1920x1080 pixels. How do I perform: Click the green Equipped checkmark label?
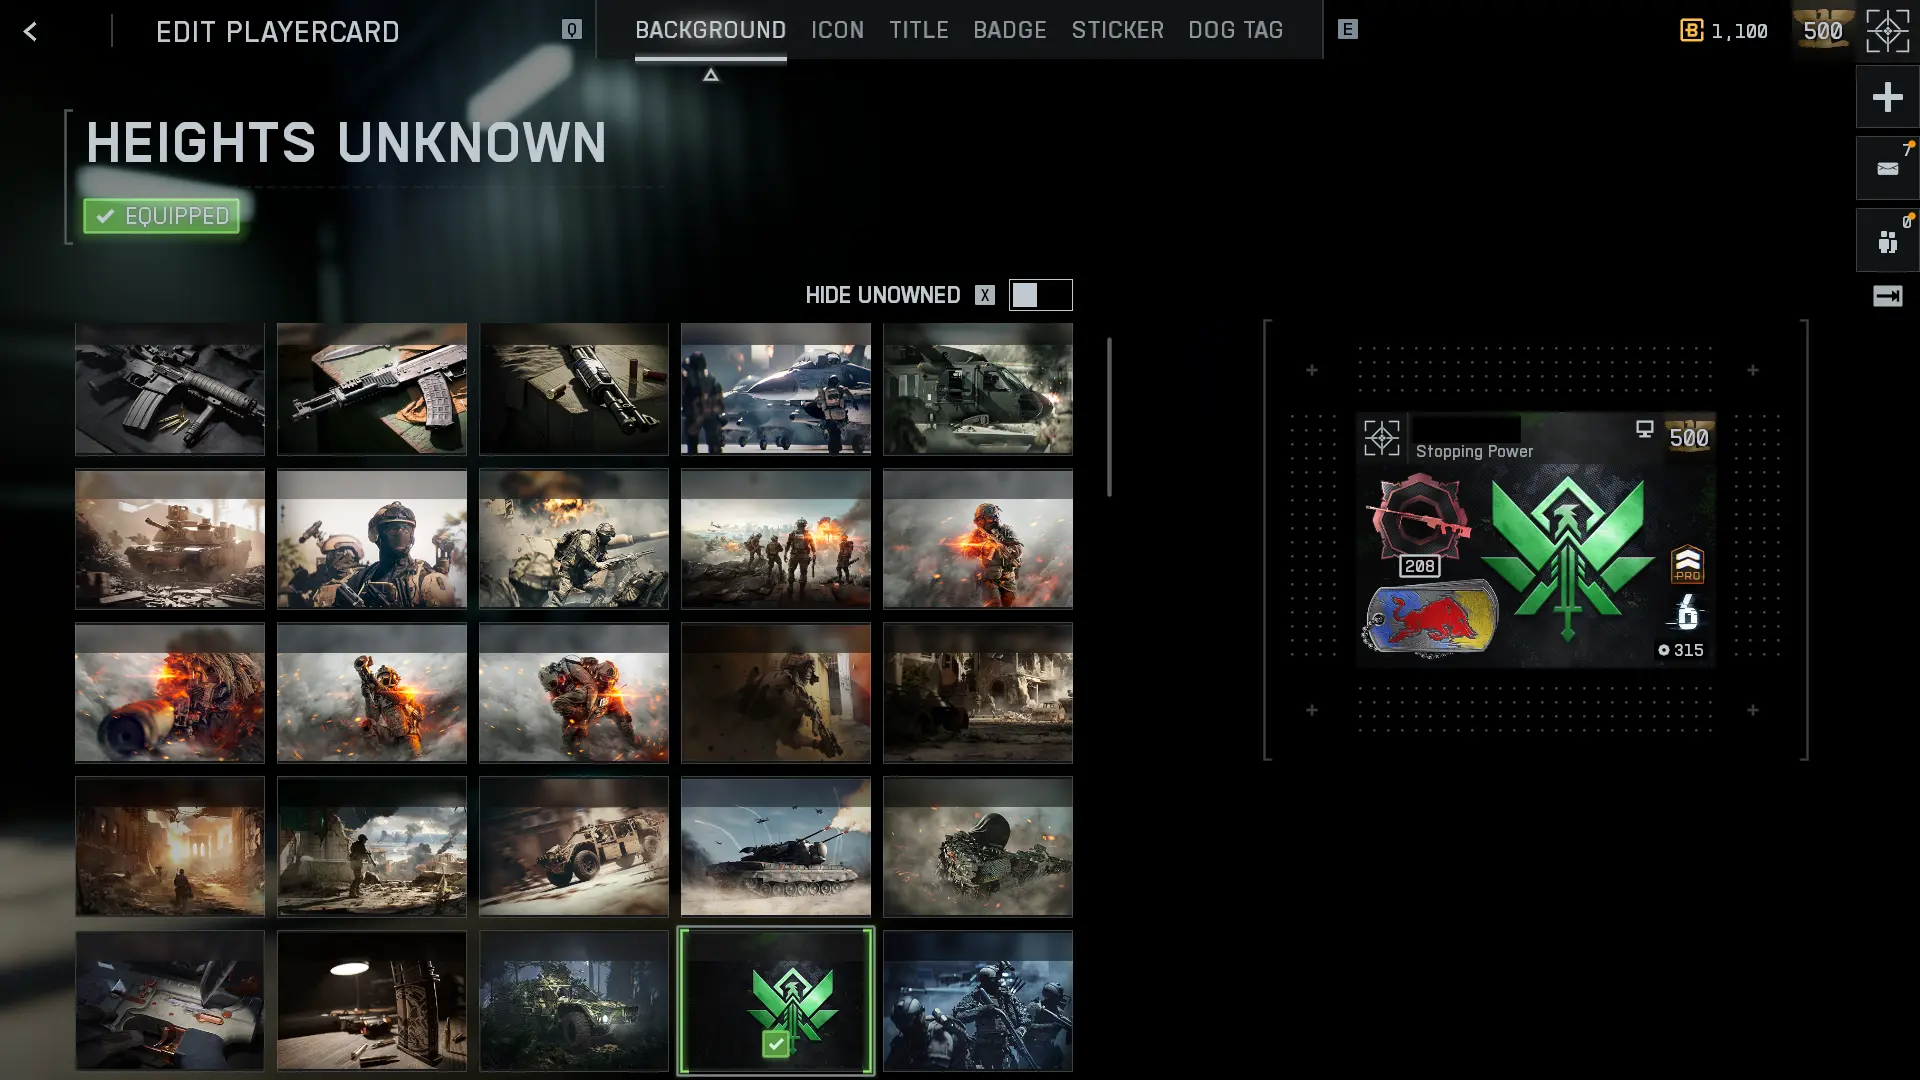tap(161, 216)
